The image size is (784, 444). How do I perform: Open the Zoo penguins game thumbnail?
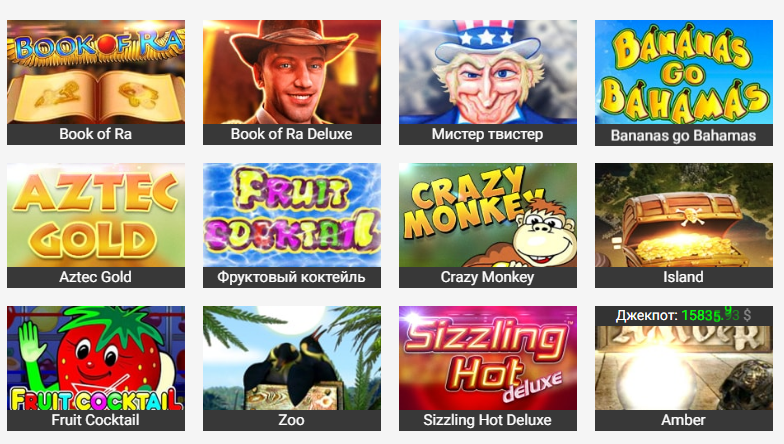pos(292,358)
